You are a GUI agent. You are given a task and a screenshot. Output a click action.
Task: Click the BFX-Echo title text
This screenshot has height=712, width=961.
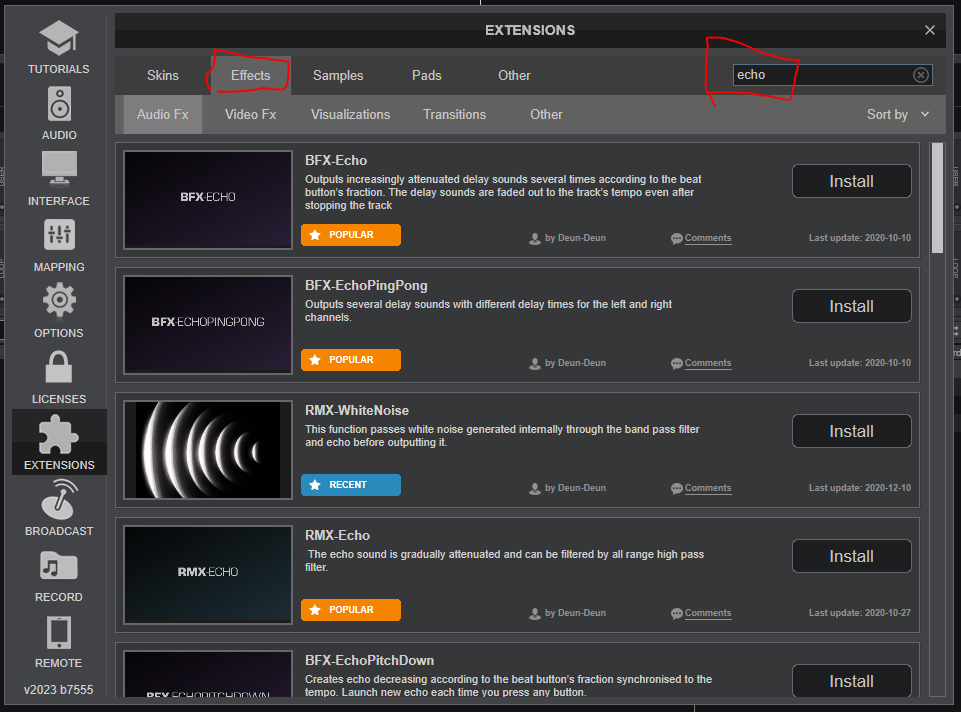pos(336,161)
